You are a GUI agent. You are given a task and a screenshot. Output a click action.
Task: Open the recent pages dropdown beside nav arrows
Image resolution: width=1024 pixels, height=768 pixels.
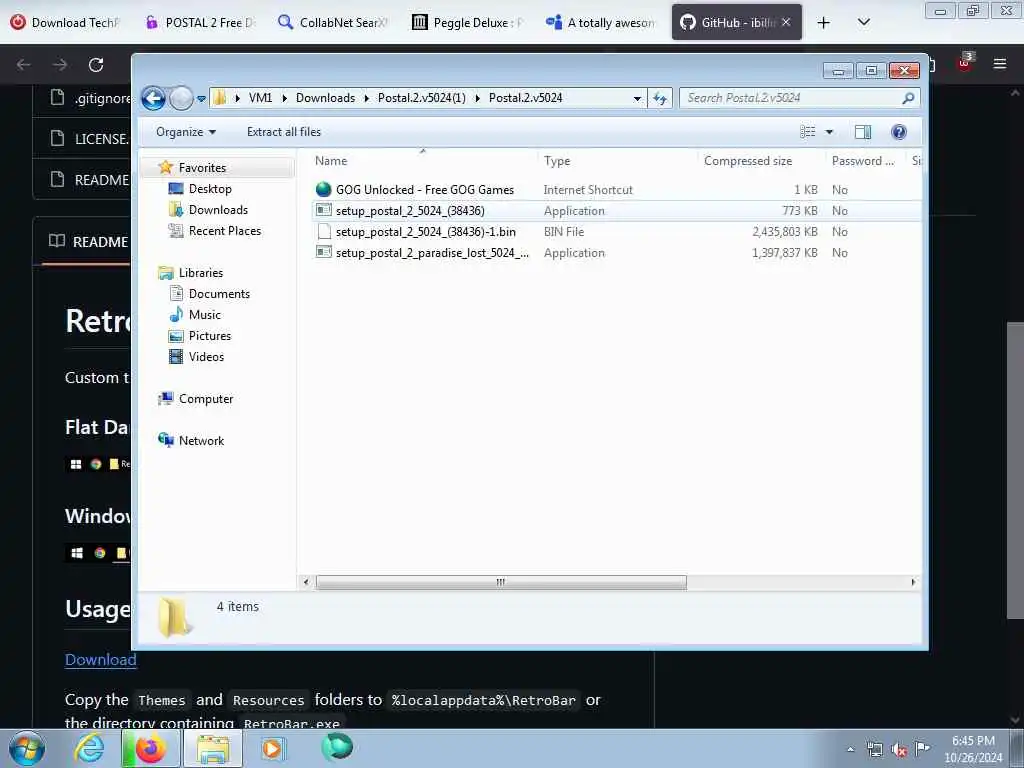point(201,99)
